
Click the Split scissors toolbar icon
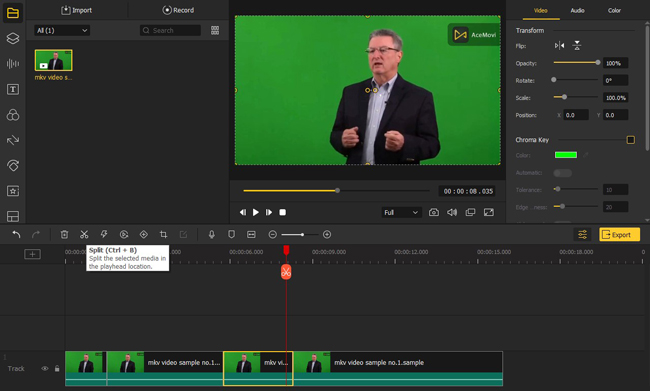[x=84, y=234]
